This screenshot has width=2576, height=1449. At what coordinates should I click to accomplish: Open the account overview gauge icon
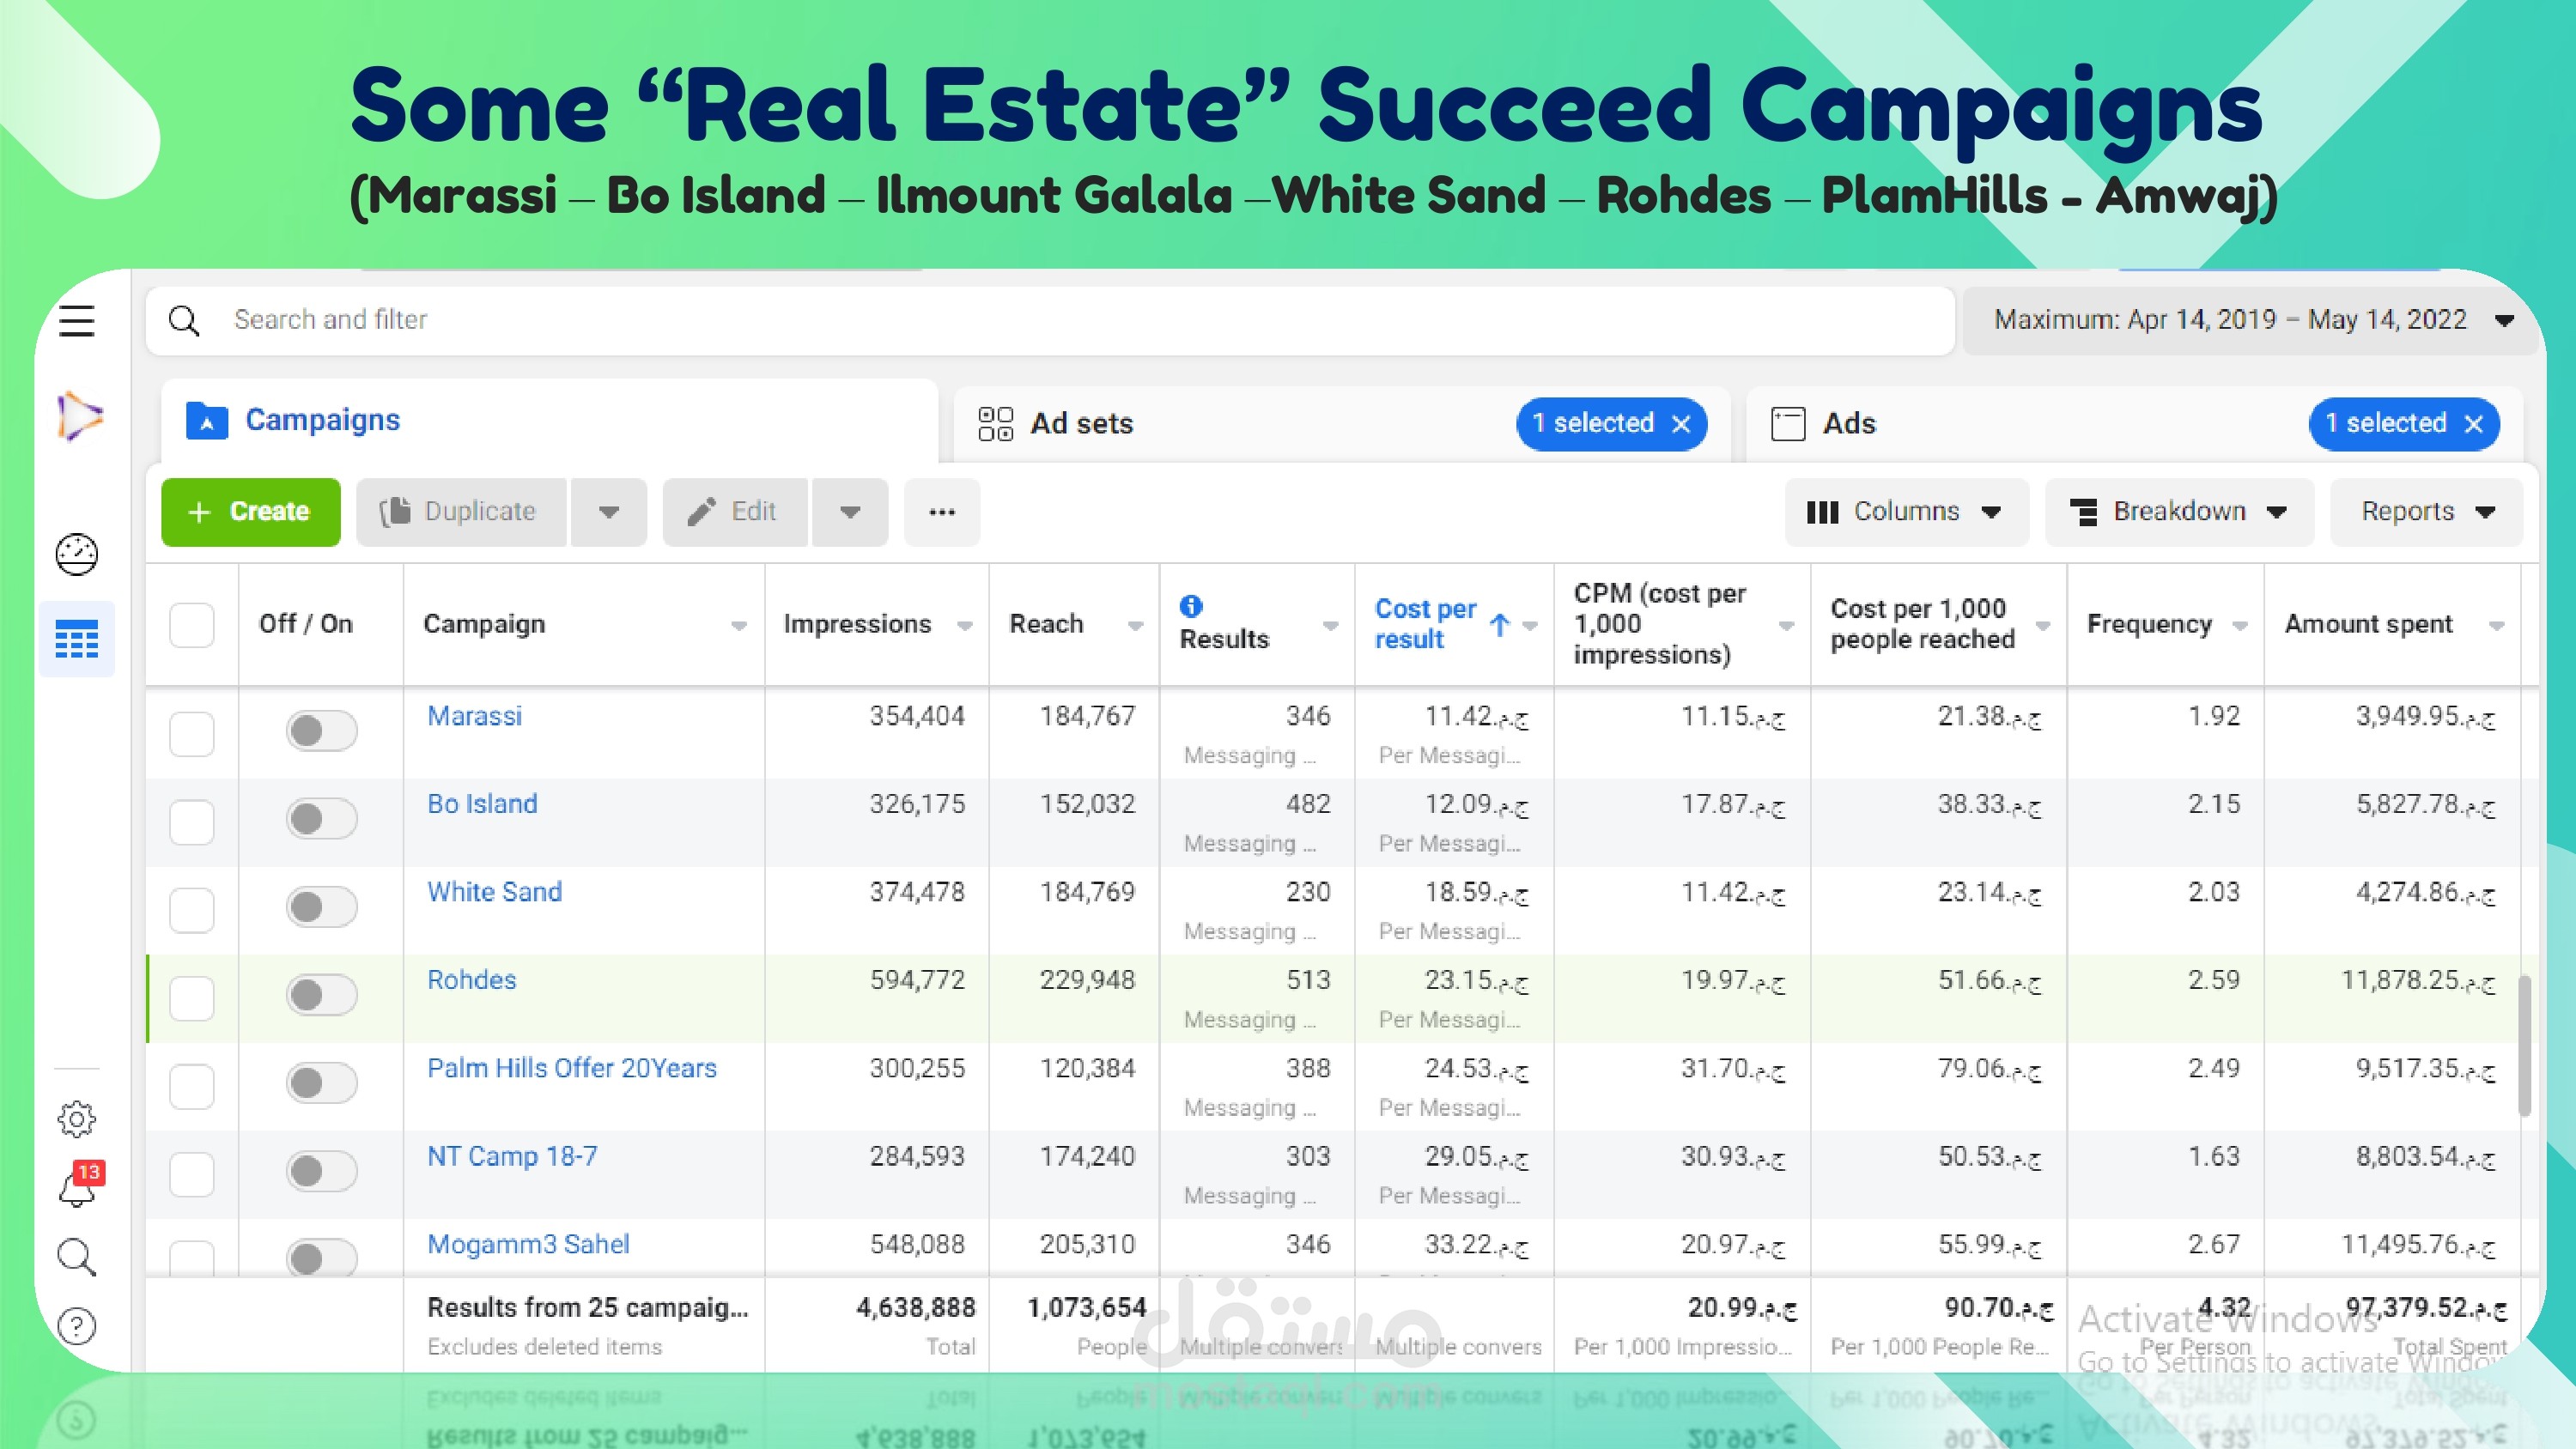point(77,554)
